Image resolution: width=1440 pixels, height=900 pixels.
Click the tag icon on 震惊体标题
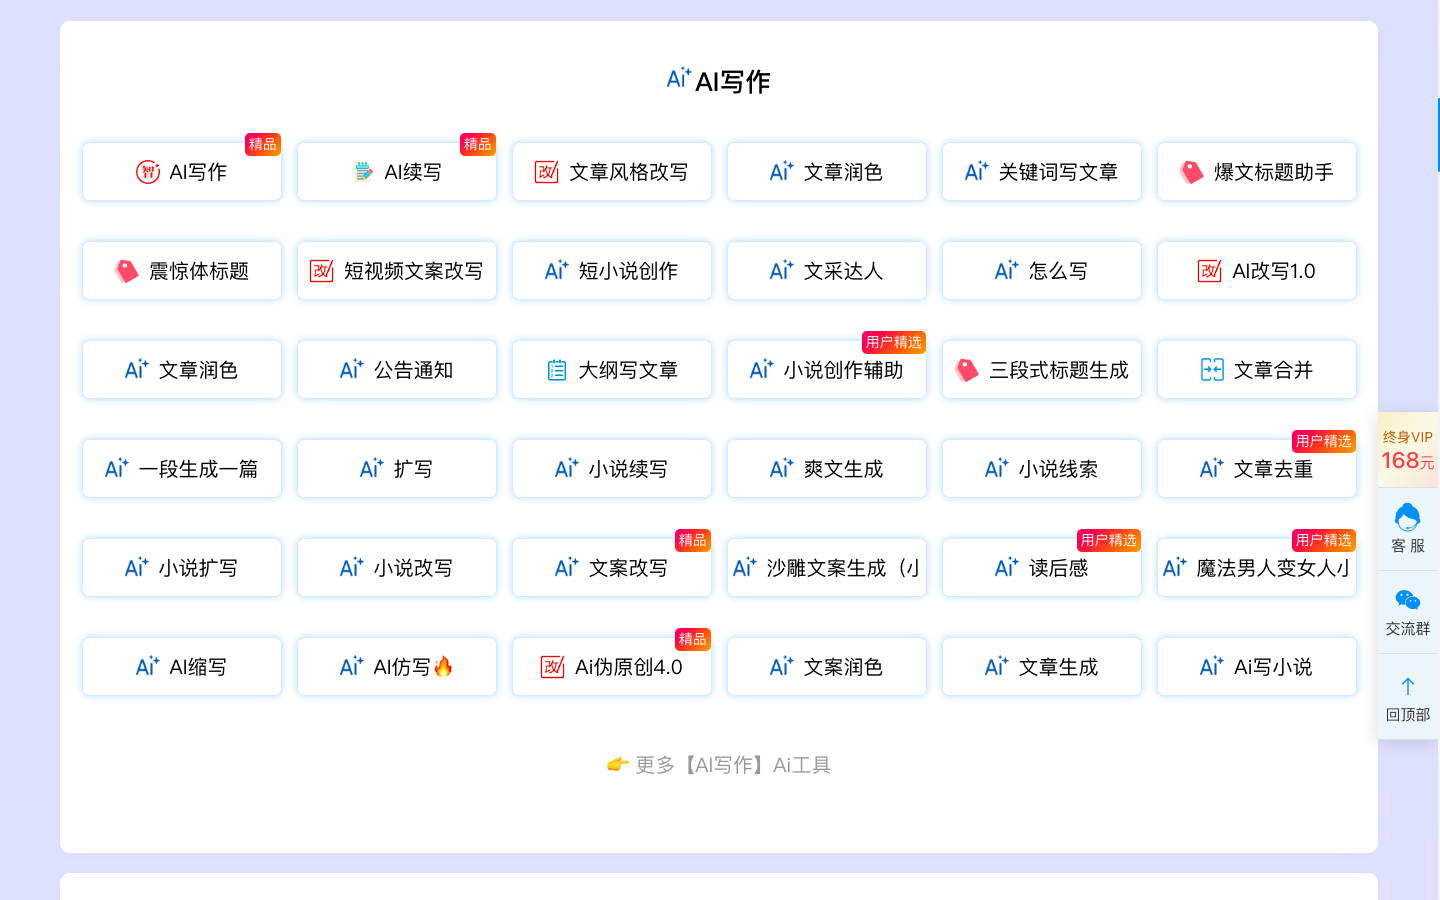coord(126,271)
